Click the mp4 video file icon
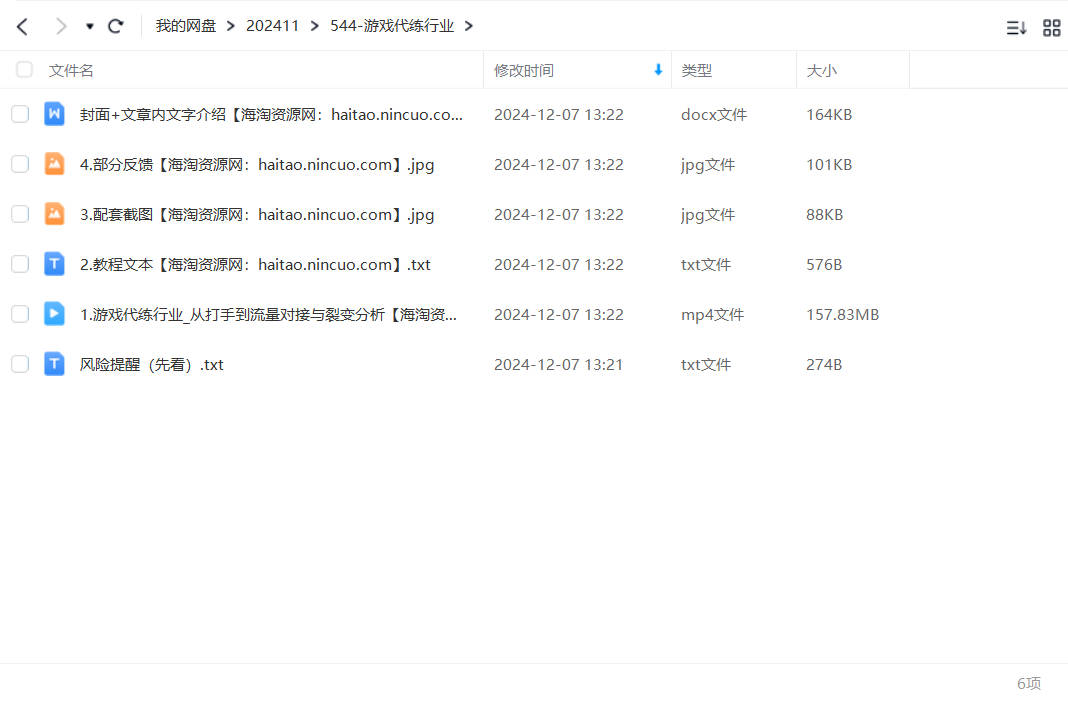This screenshot has width=1068, height=704. pos(54,314)
